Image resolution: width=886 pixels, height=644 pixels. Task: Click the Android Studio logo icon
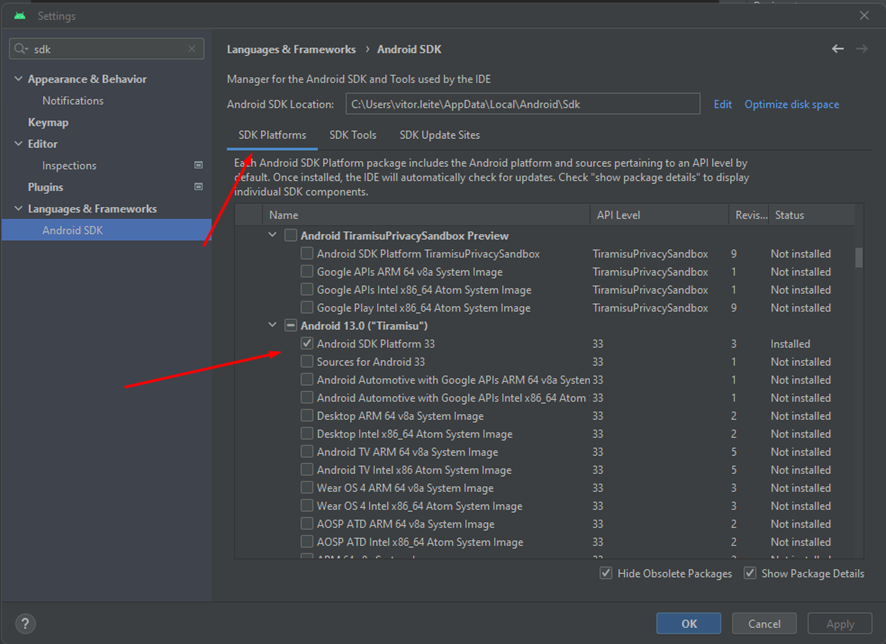tap(20, 16)
